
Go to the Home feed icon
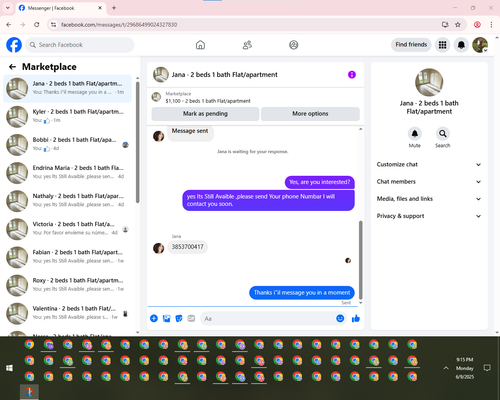[200, 45]
